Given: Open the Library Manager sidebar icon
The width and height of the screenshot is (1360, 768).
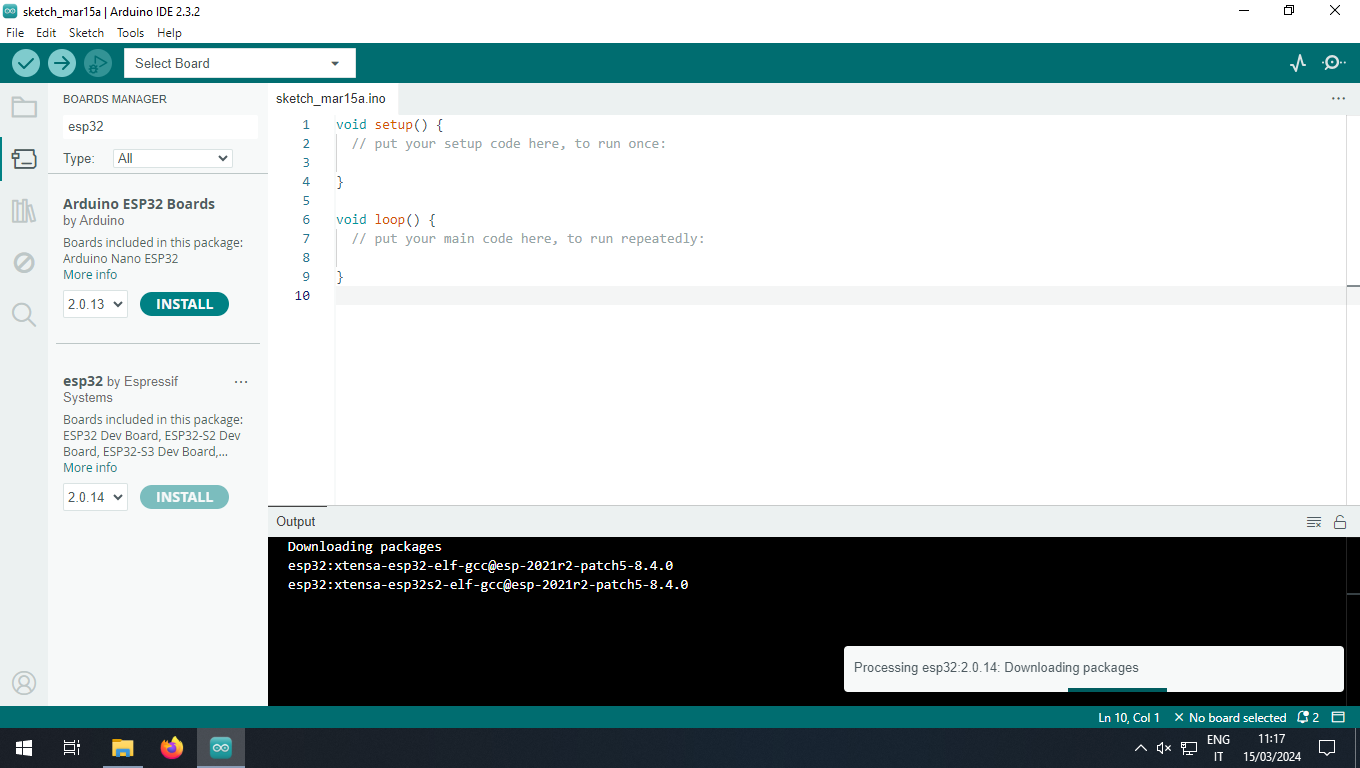Looking at the screenshot, I should click(x=24, y=211).
